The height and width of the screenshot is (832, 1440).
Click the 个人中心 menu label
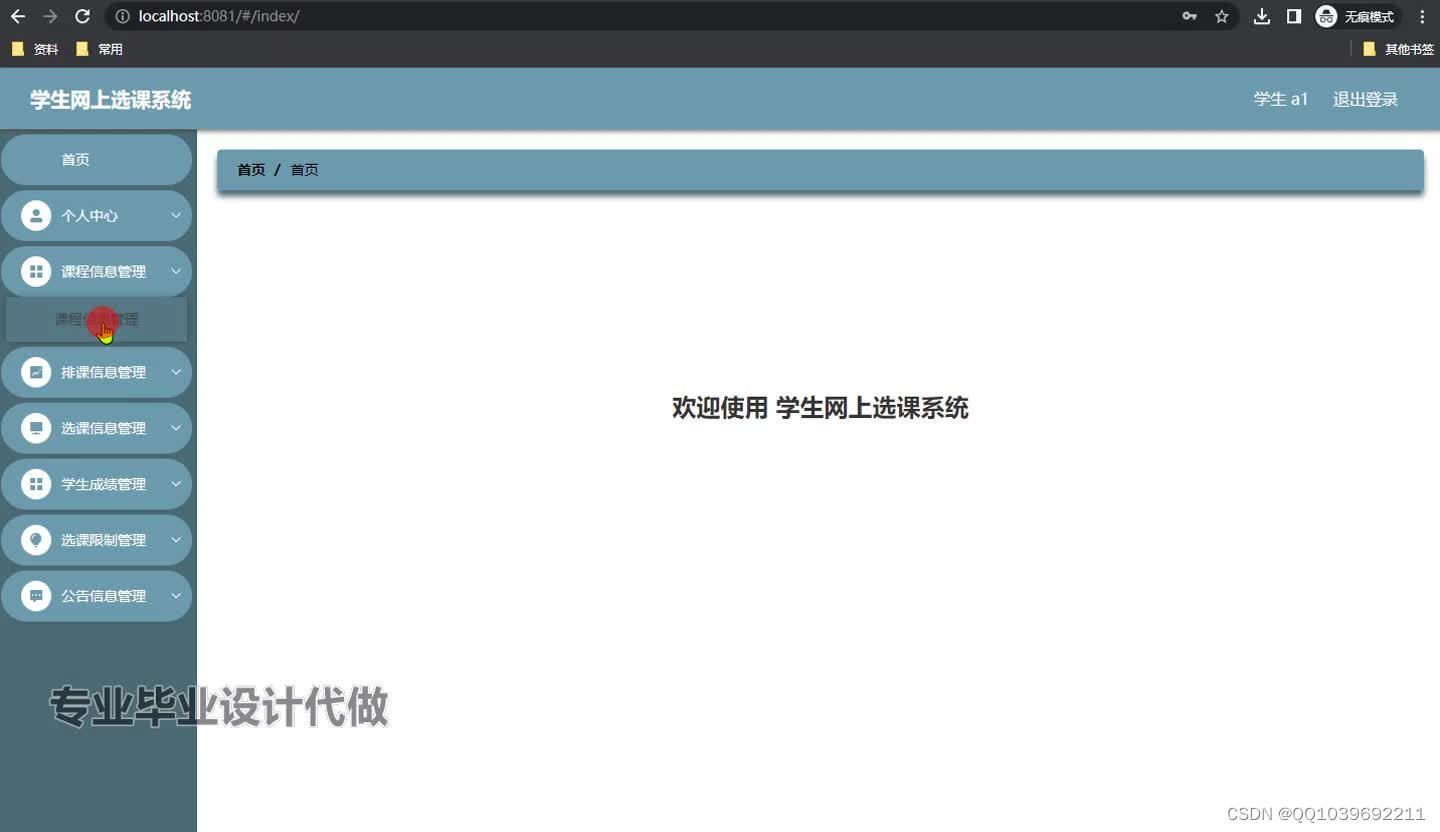point(89,216)
